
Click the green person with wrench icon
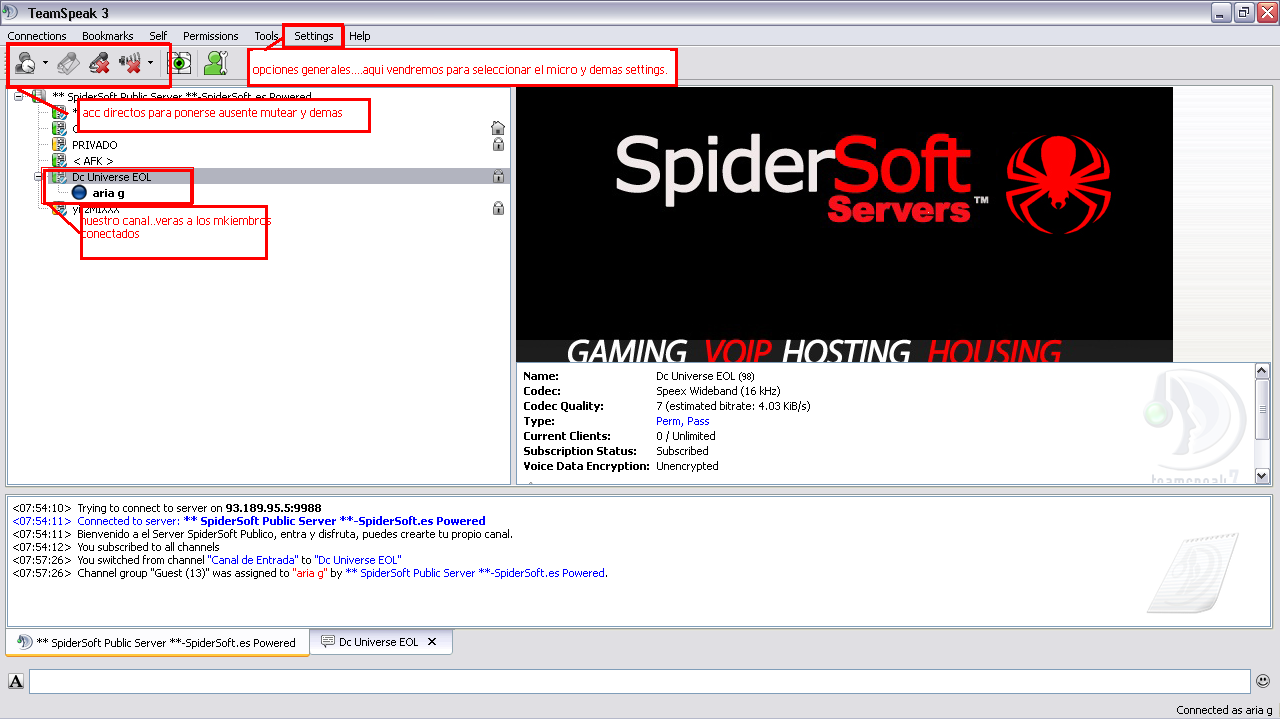(215, 63)
